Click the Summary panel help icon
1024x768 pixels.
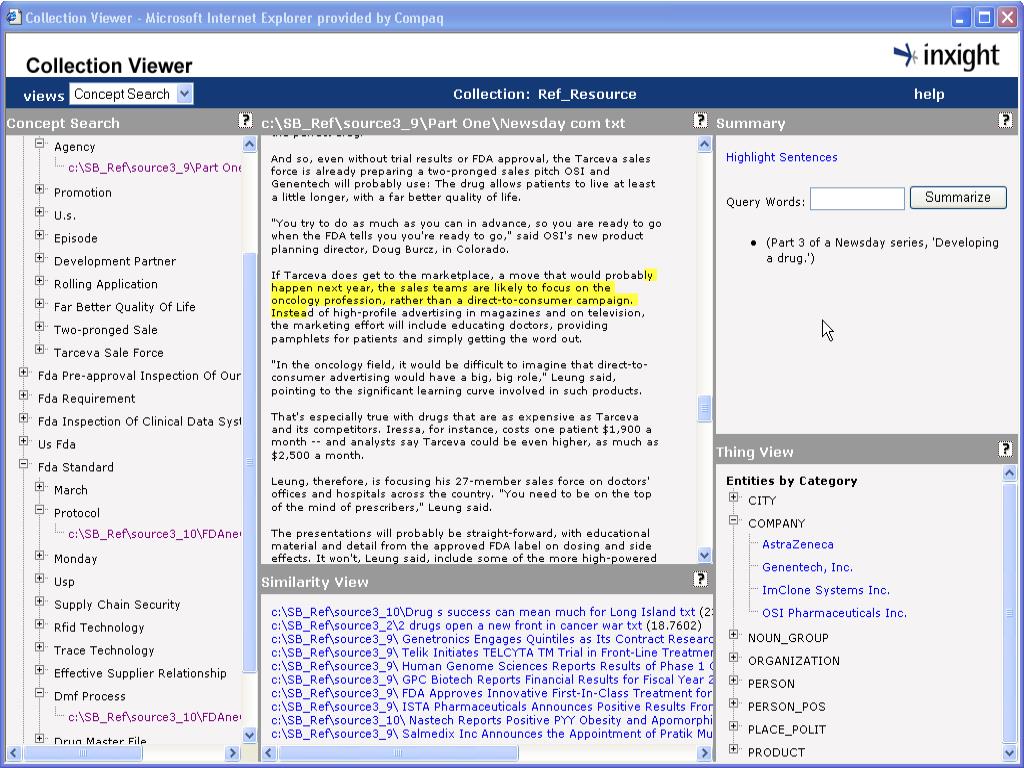pyautogui.click(x=1005, y=120)
